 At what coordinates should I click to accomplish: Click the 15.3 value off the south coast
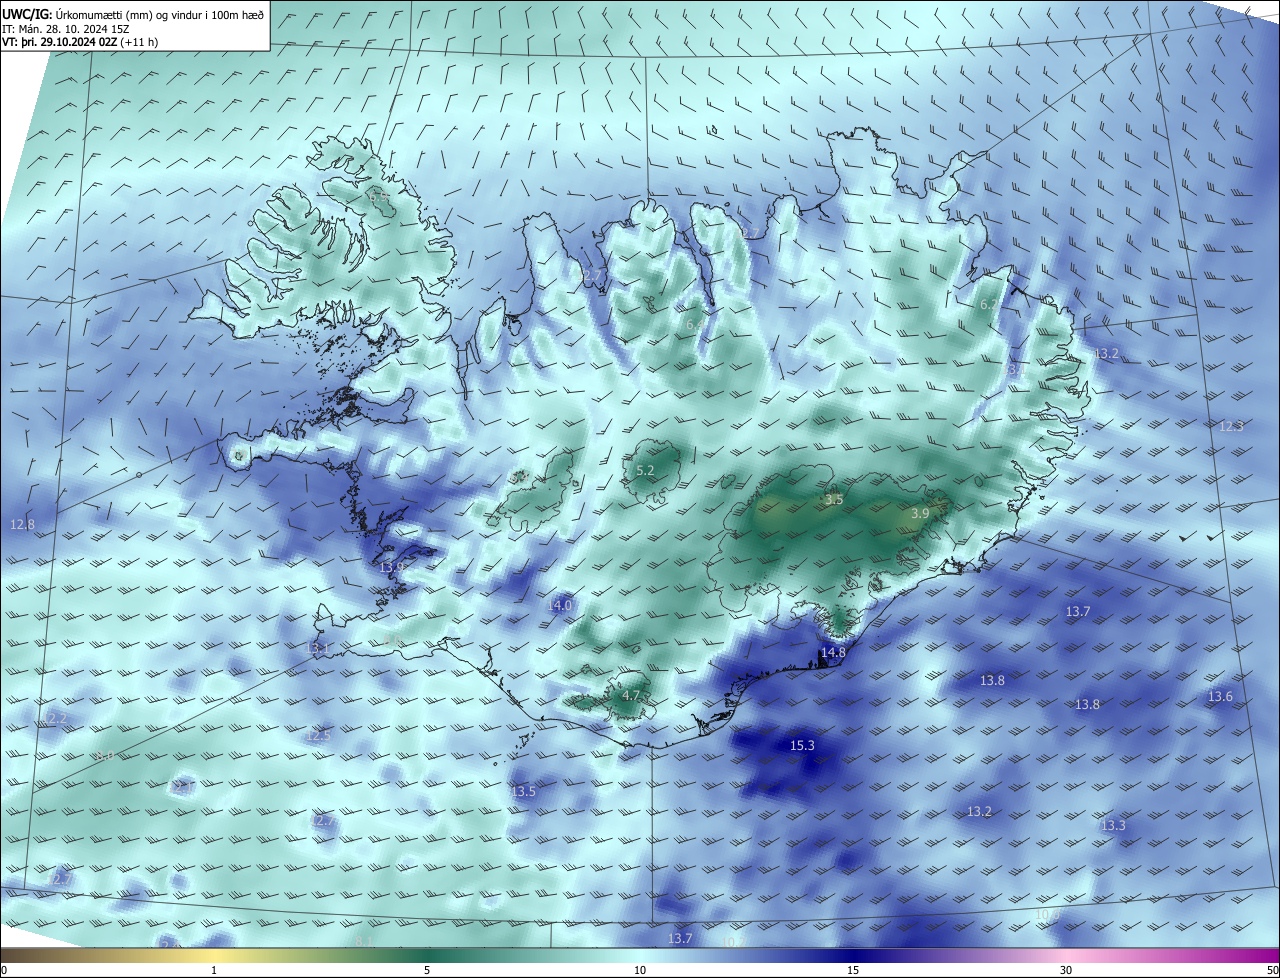(x=802, y=746)
